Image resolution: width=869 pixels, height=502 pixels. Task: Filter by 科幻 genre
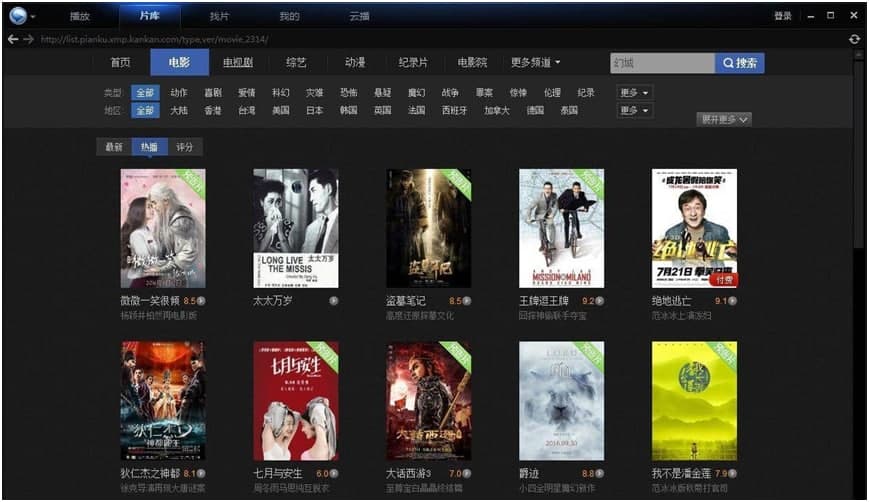pyautogui.click(x=280, y=93)
